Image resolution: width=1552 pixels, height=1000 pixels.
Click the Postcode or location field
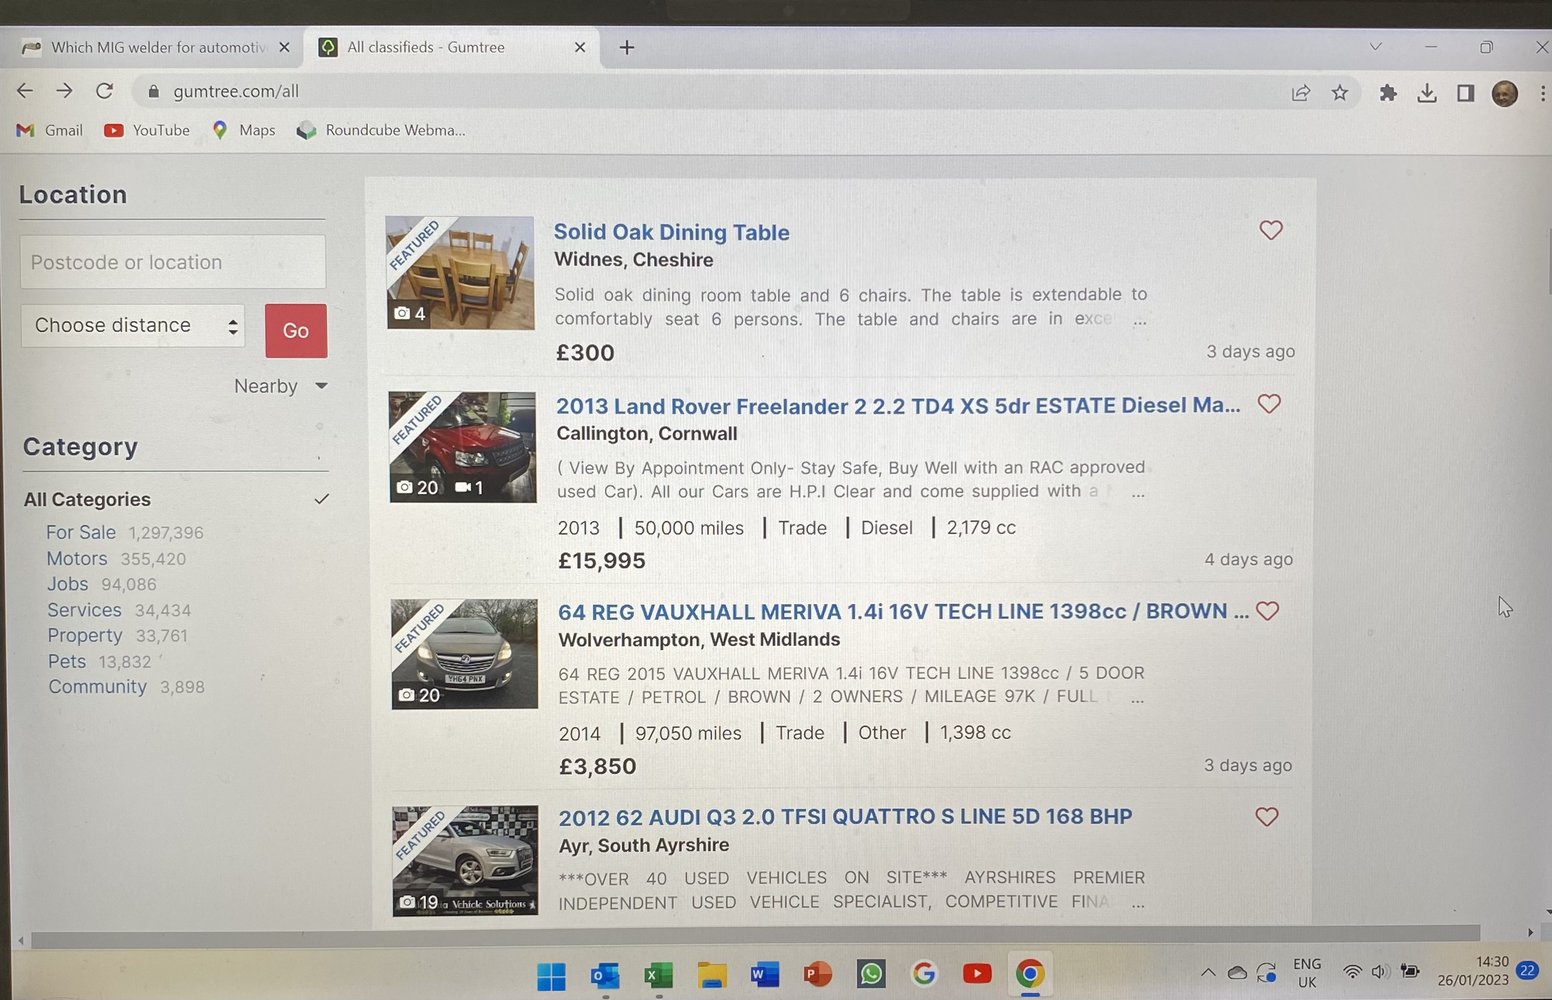[173, 262]
